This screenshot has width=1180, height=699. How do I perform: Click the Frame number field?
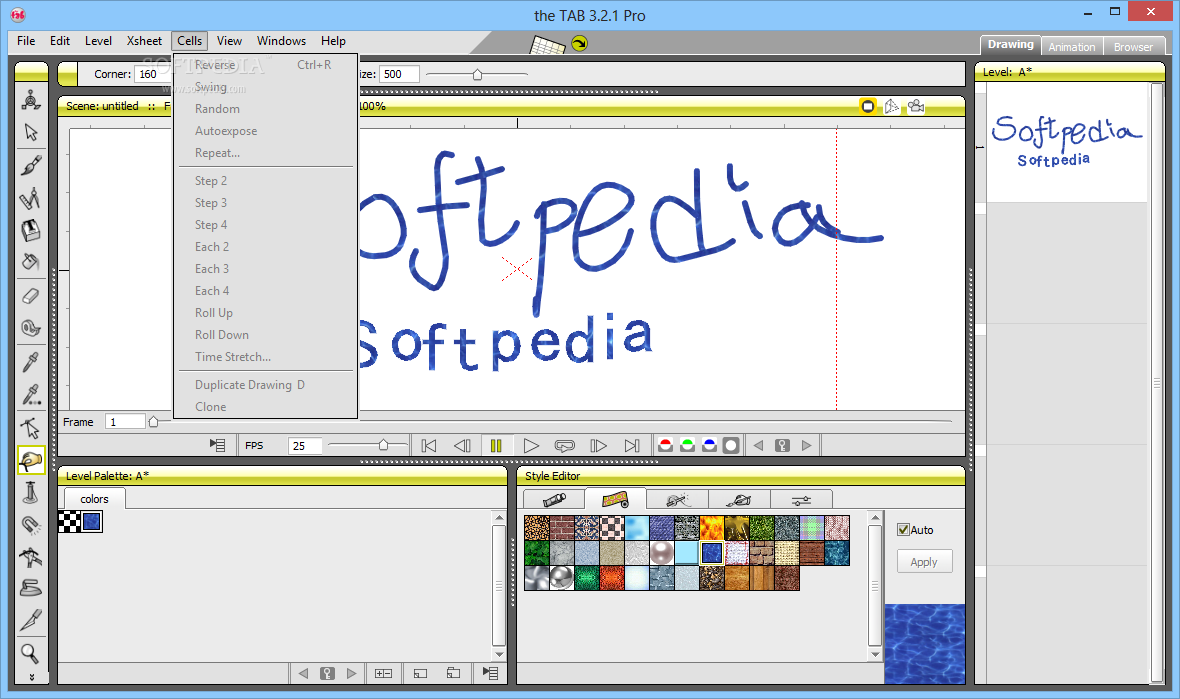click(125, 421)
